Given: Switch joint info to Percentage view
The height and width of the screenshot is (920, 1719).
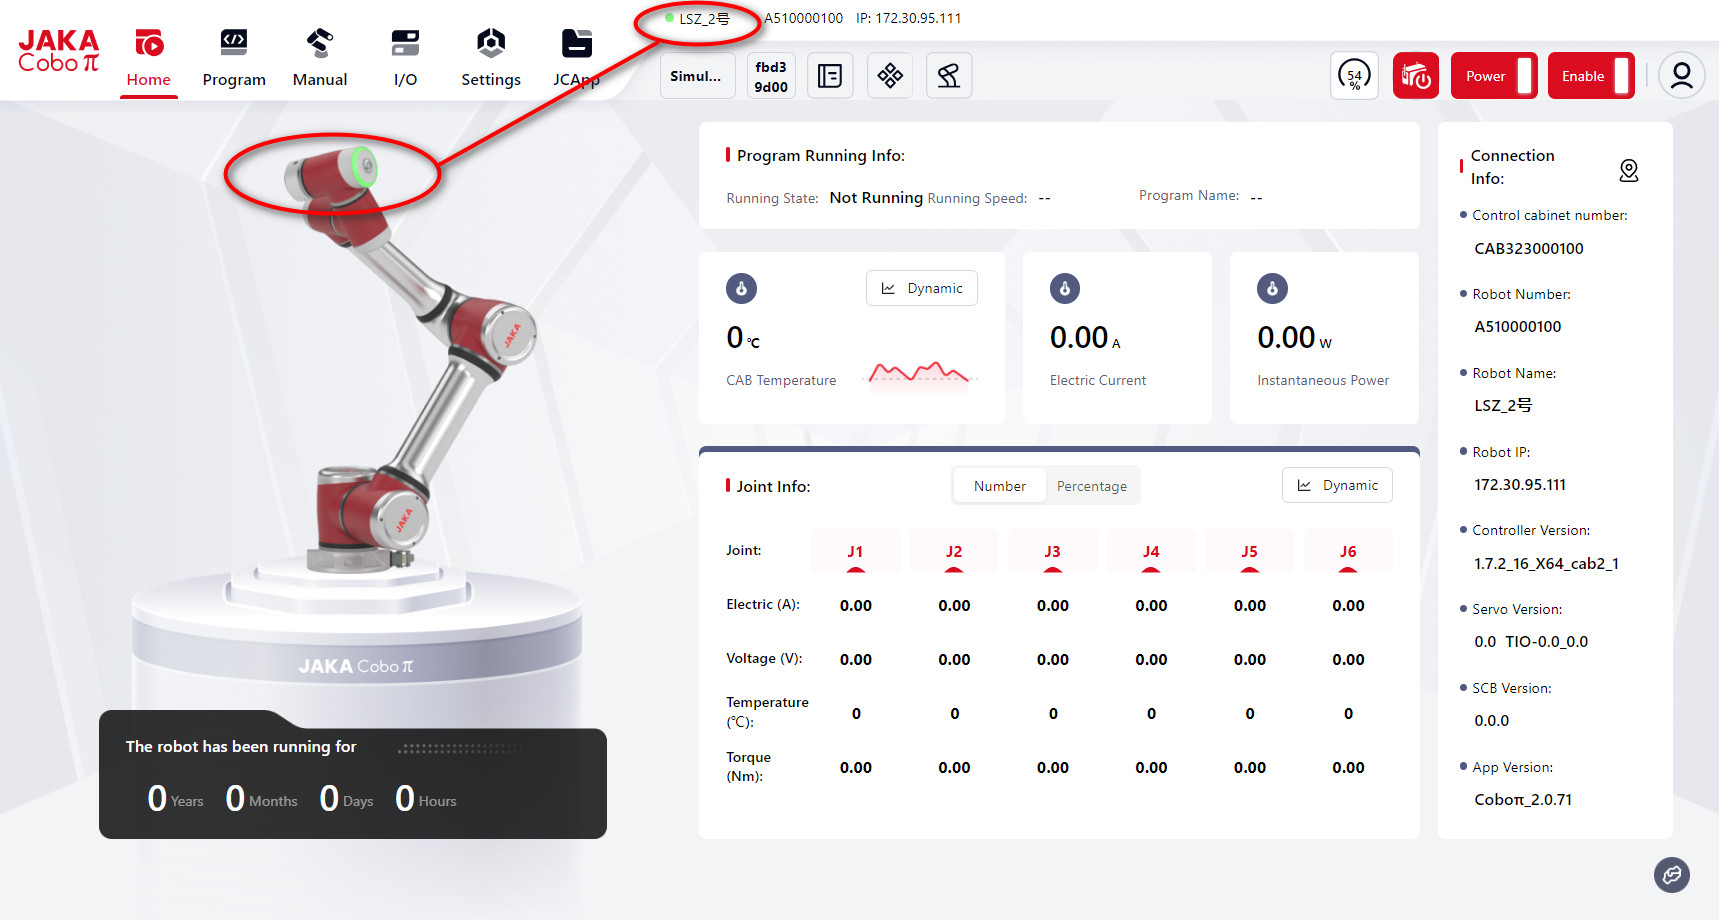Looking at the screenshot, I should pos(1091,486).
